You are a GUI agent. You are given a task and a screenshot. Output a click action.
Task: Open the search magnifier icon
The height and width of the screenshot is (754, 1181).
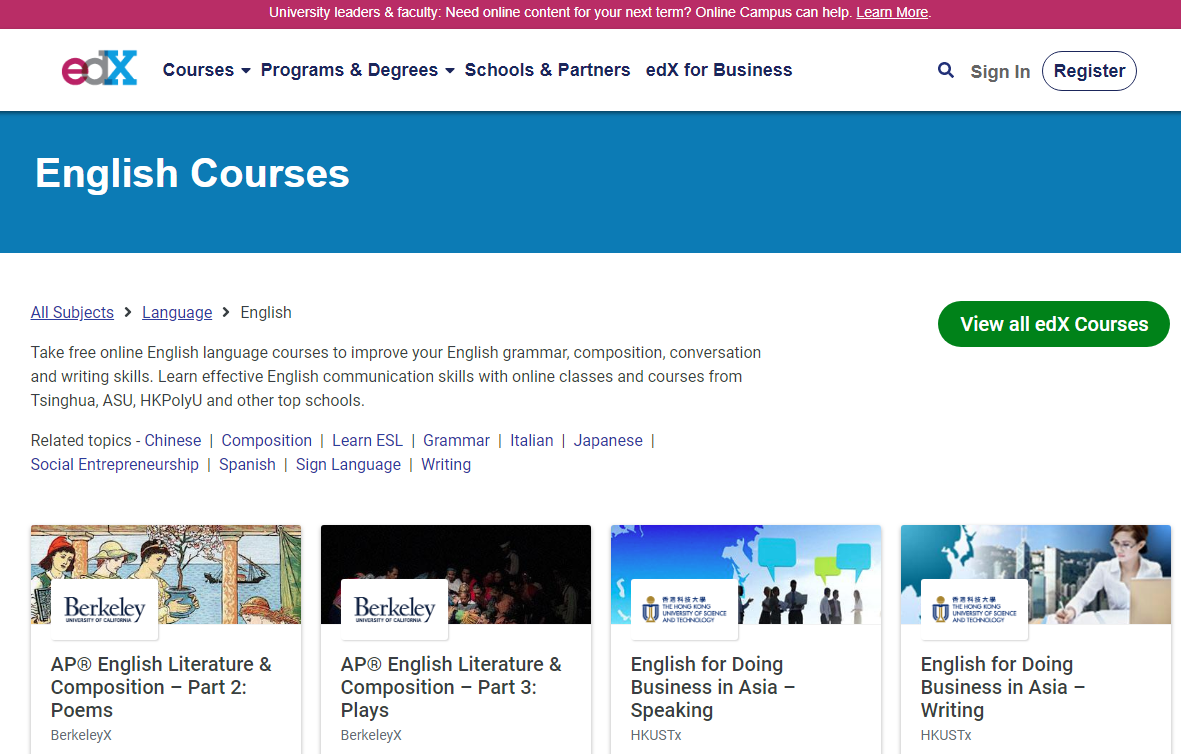click(x=945, y=70)
